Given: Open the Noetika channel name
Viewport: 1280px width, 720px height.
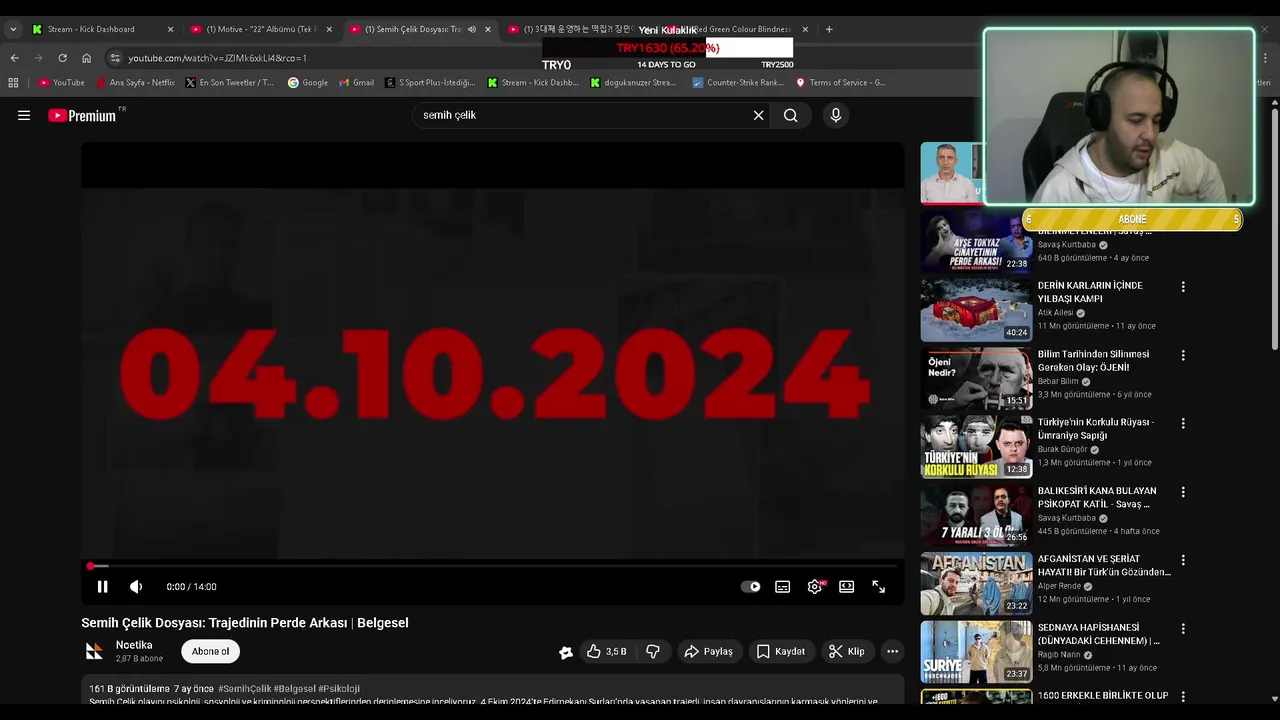Looking at the screenshot, I should [x=134, y=645].
